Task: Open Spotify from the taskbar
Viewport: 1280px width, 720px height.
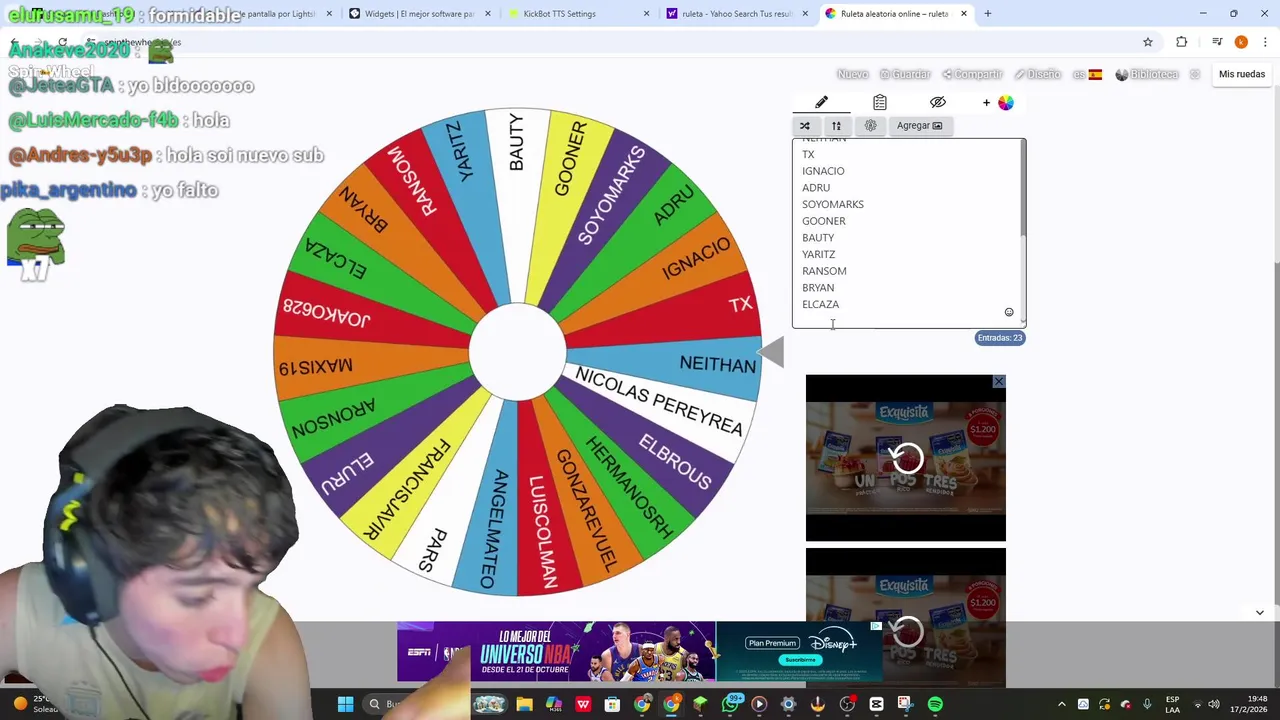Action: click(935, 705)
